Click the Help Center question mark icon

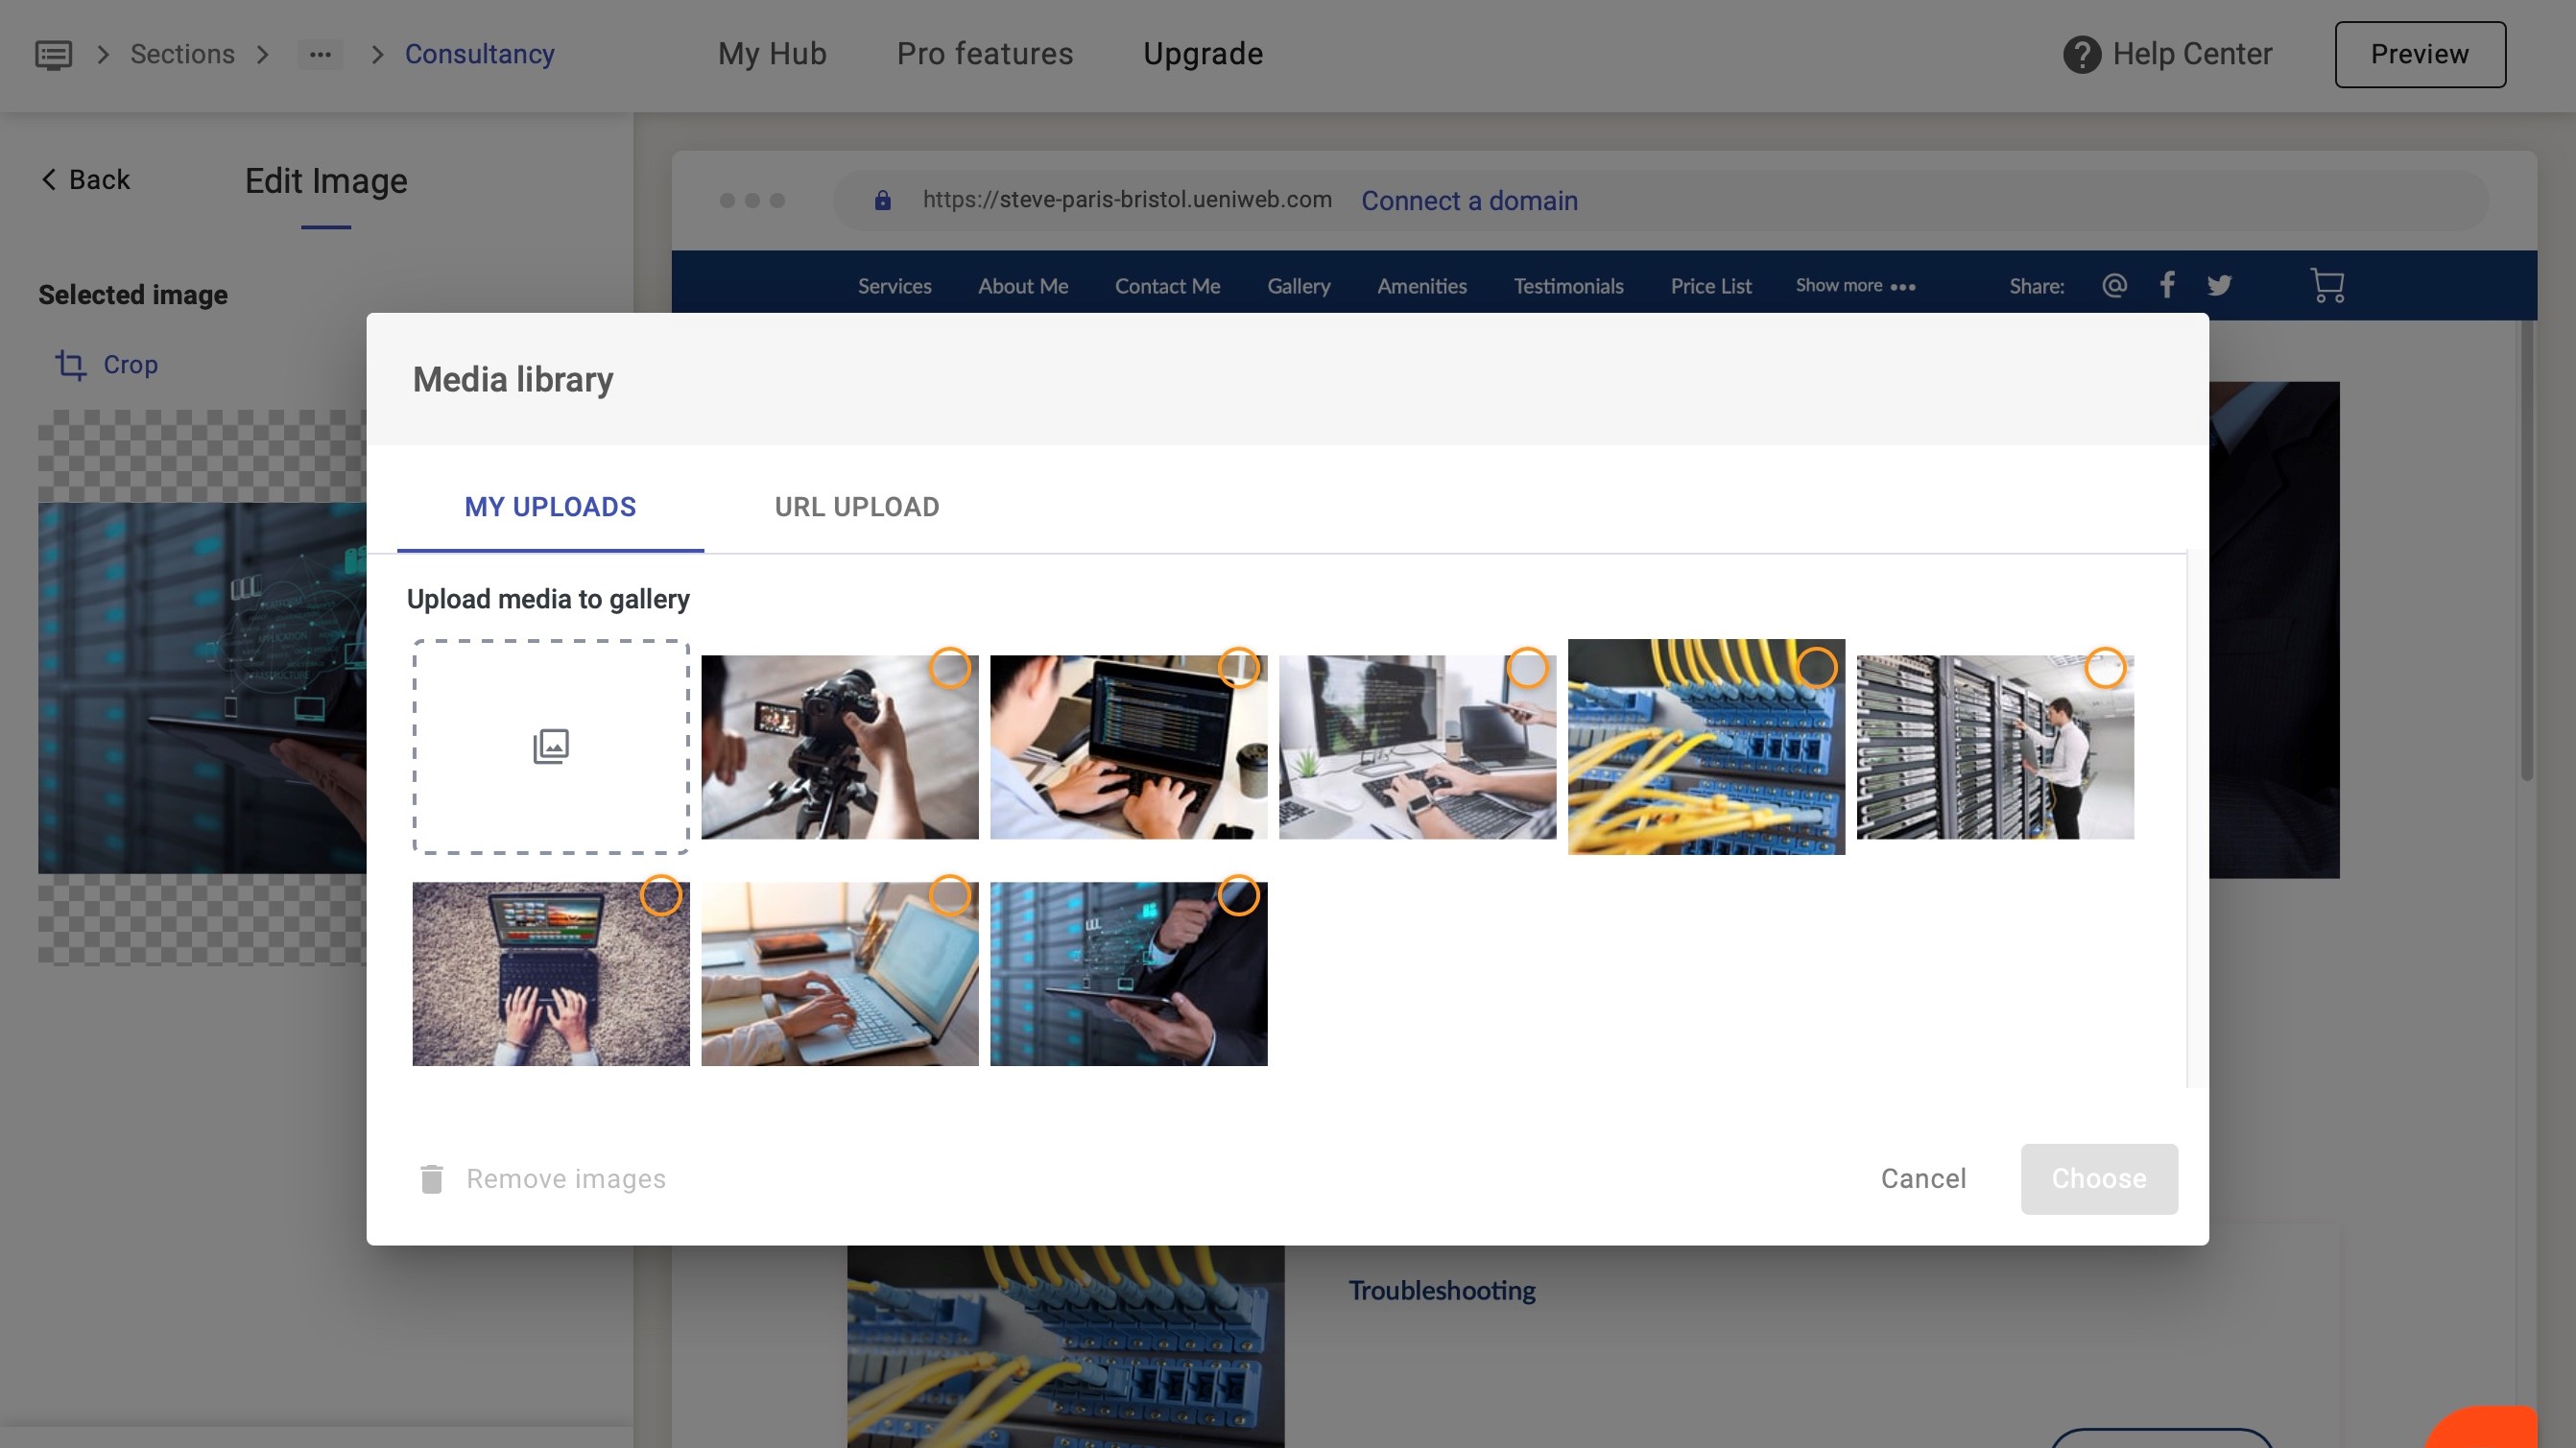click(2081, 54)
